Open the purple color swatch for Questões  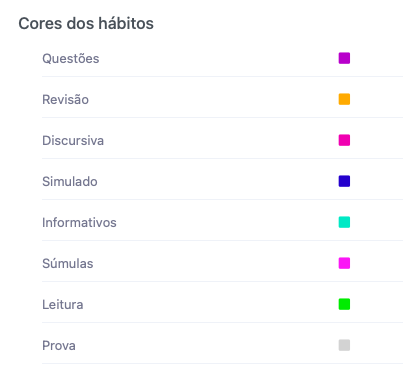pos(344,58)
